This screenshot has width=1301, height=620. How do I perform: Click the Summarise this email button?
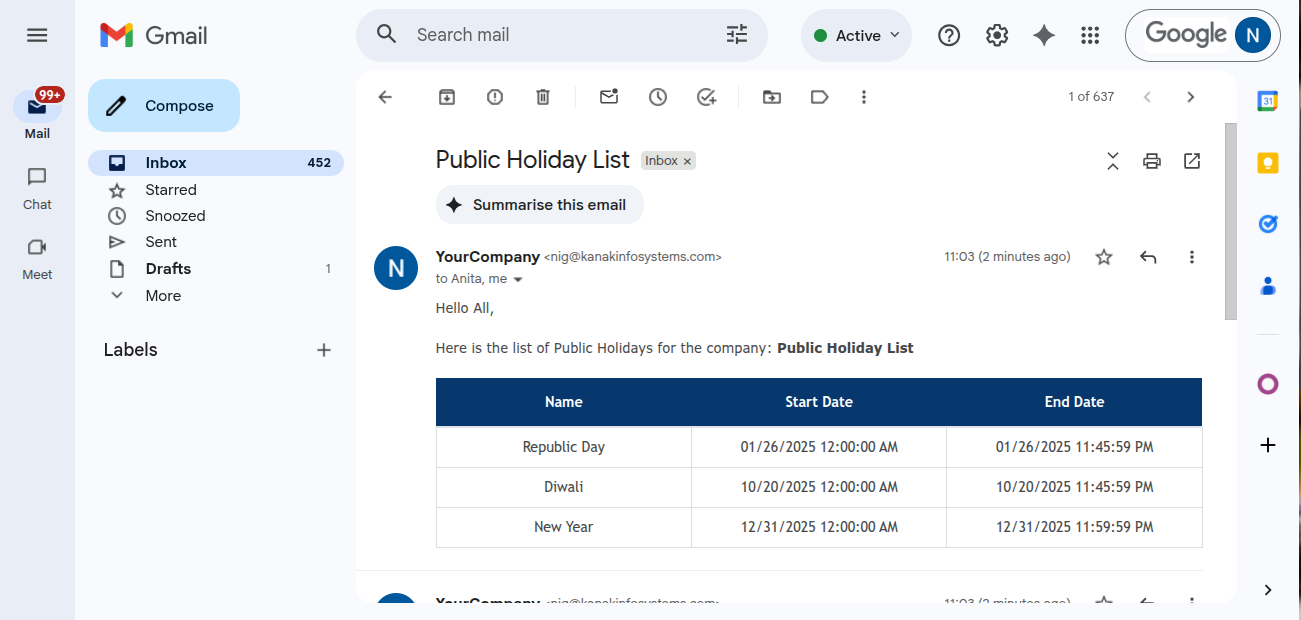(x=539, y=204)
